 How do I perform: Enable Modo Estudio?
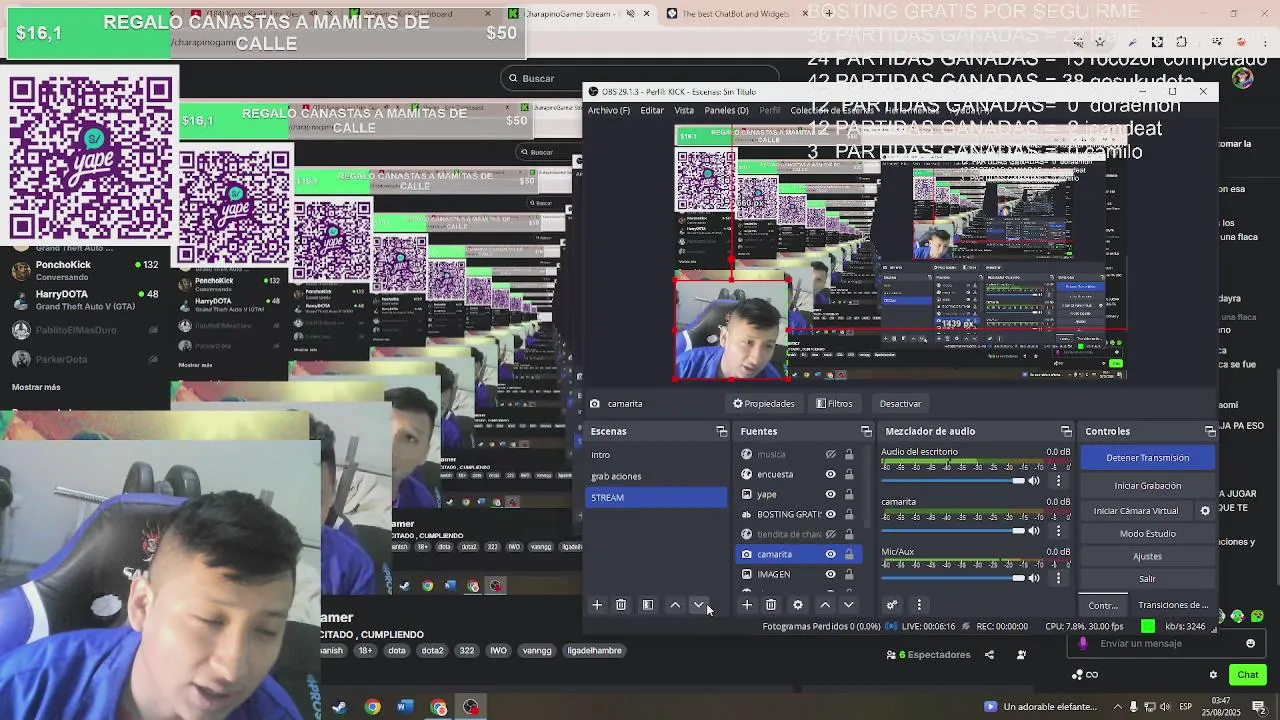click(x=1148, y=534)
